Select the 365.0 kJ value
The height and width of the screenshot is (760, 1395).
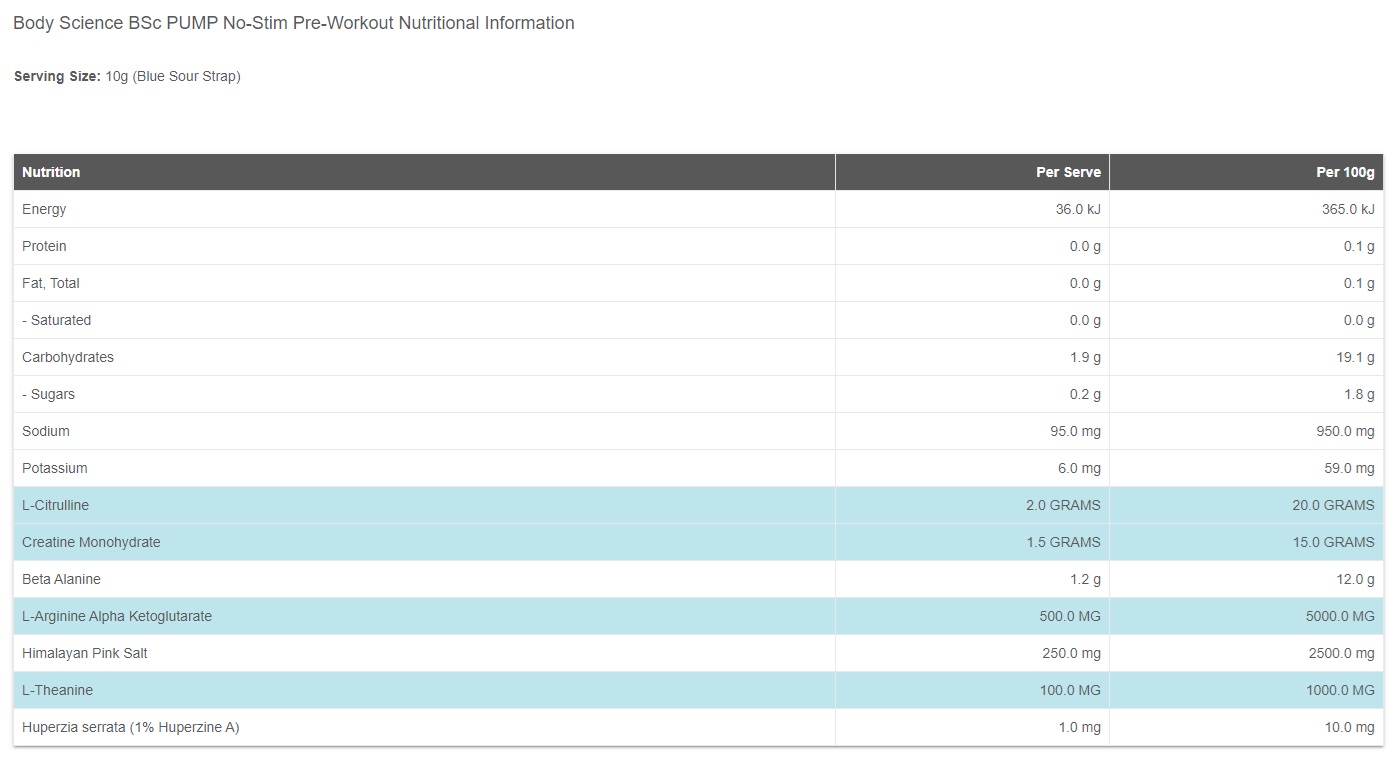(x=1348, y=209)
